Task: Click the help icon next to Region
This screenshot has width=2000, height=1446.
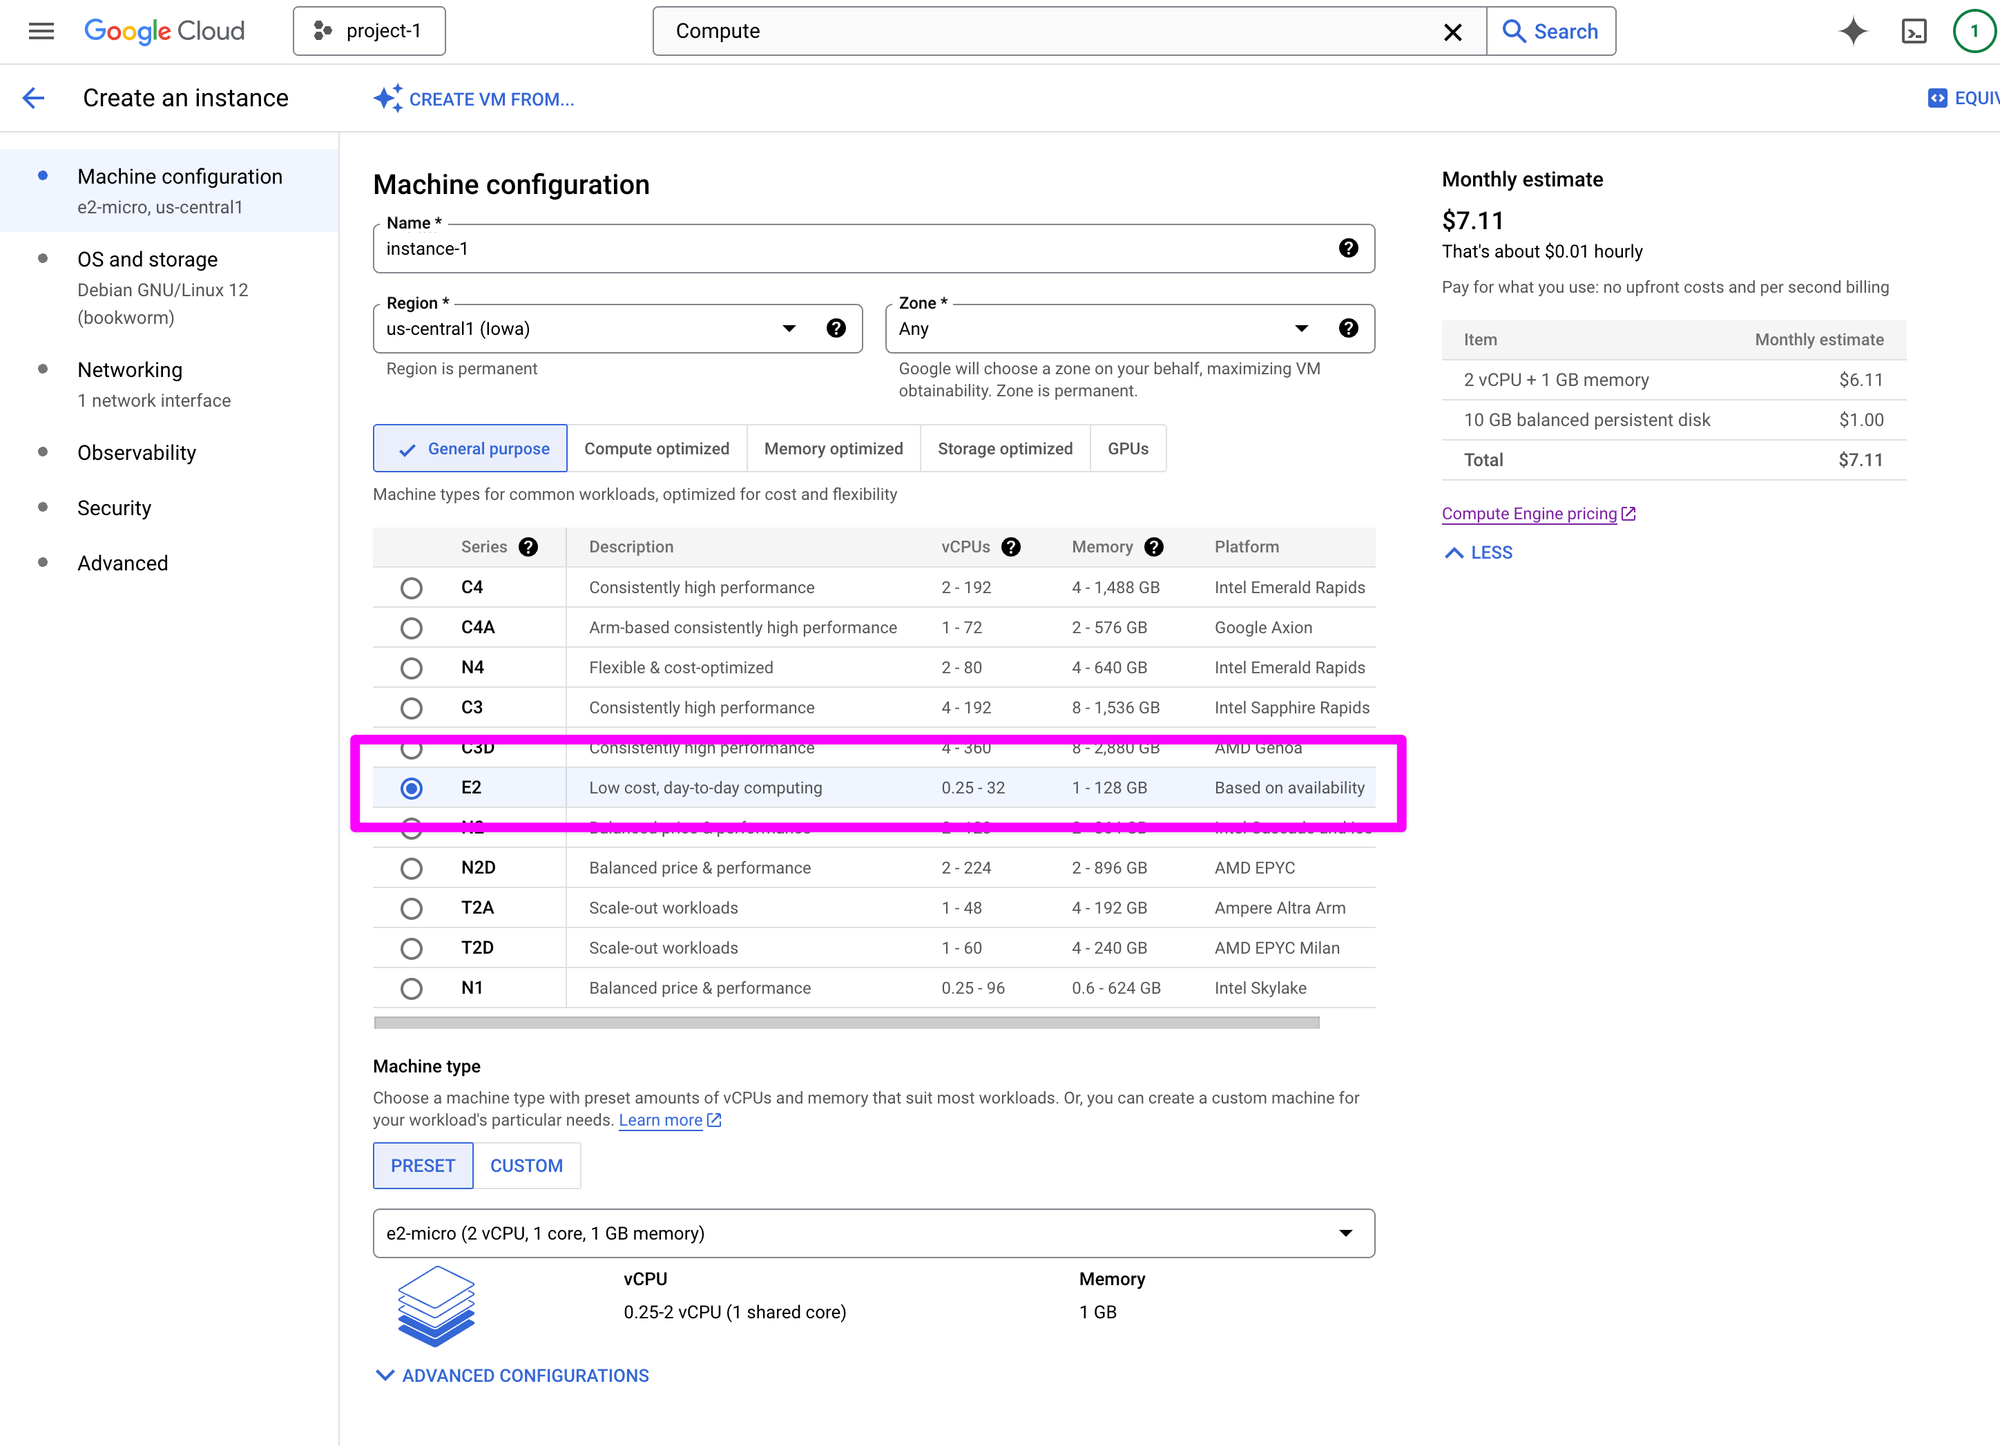Action: click(836, 328)
